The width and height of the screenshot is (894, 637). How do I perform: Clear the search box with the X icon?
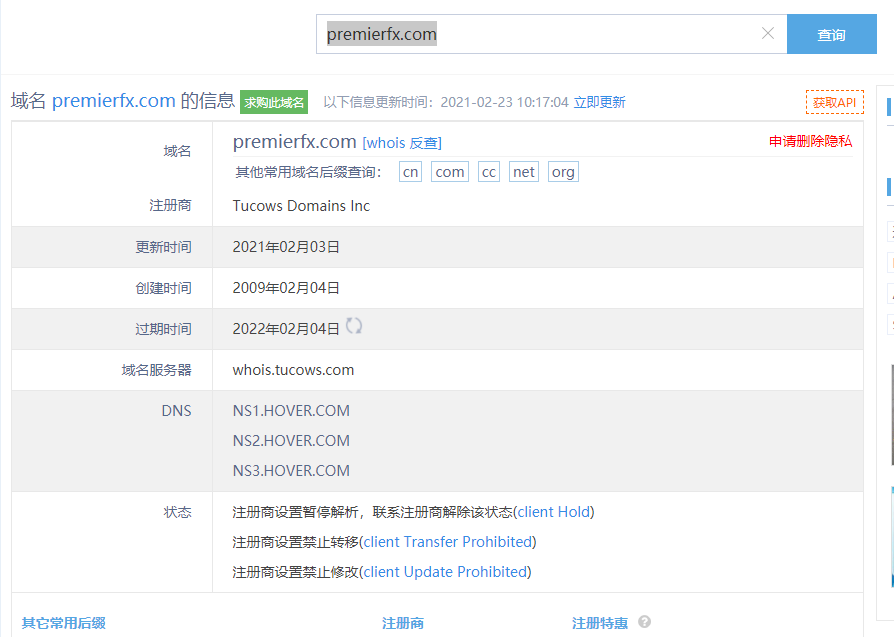pos(767,34)
